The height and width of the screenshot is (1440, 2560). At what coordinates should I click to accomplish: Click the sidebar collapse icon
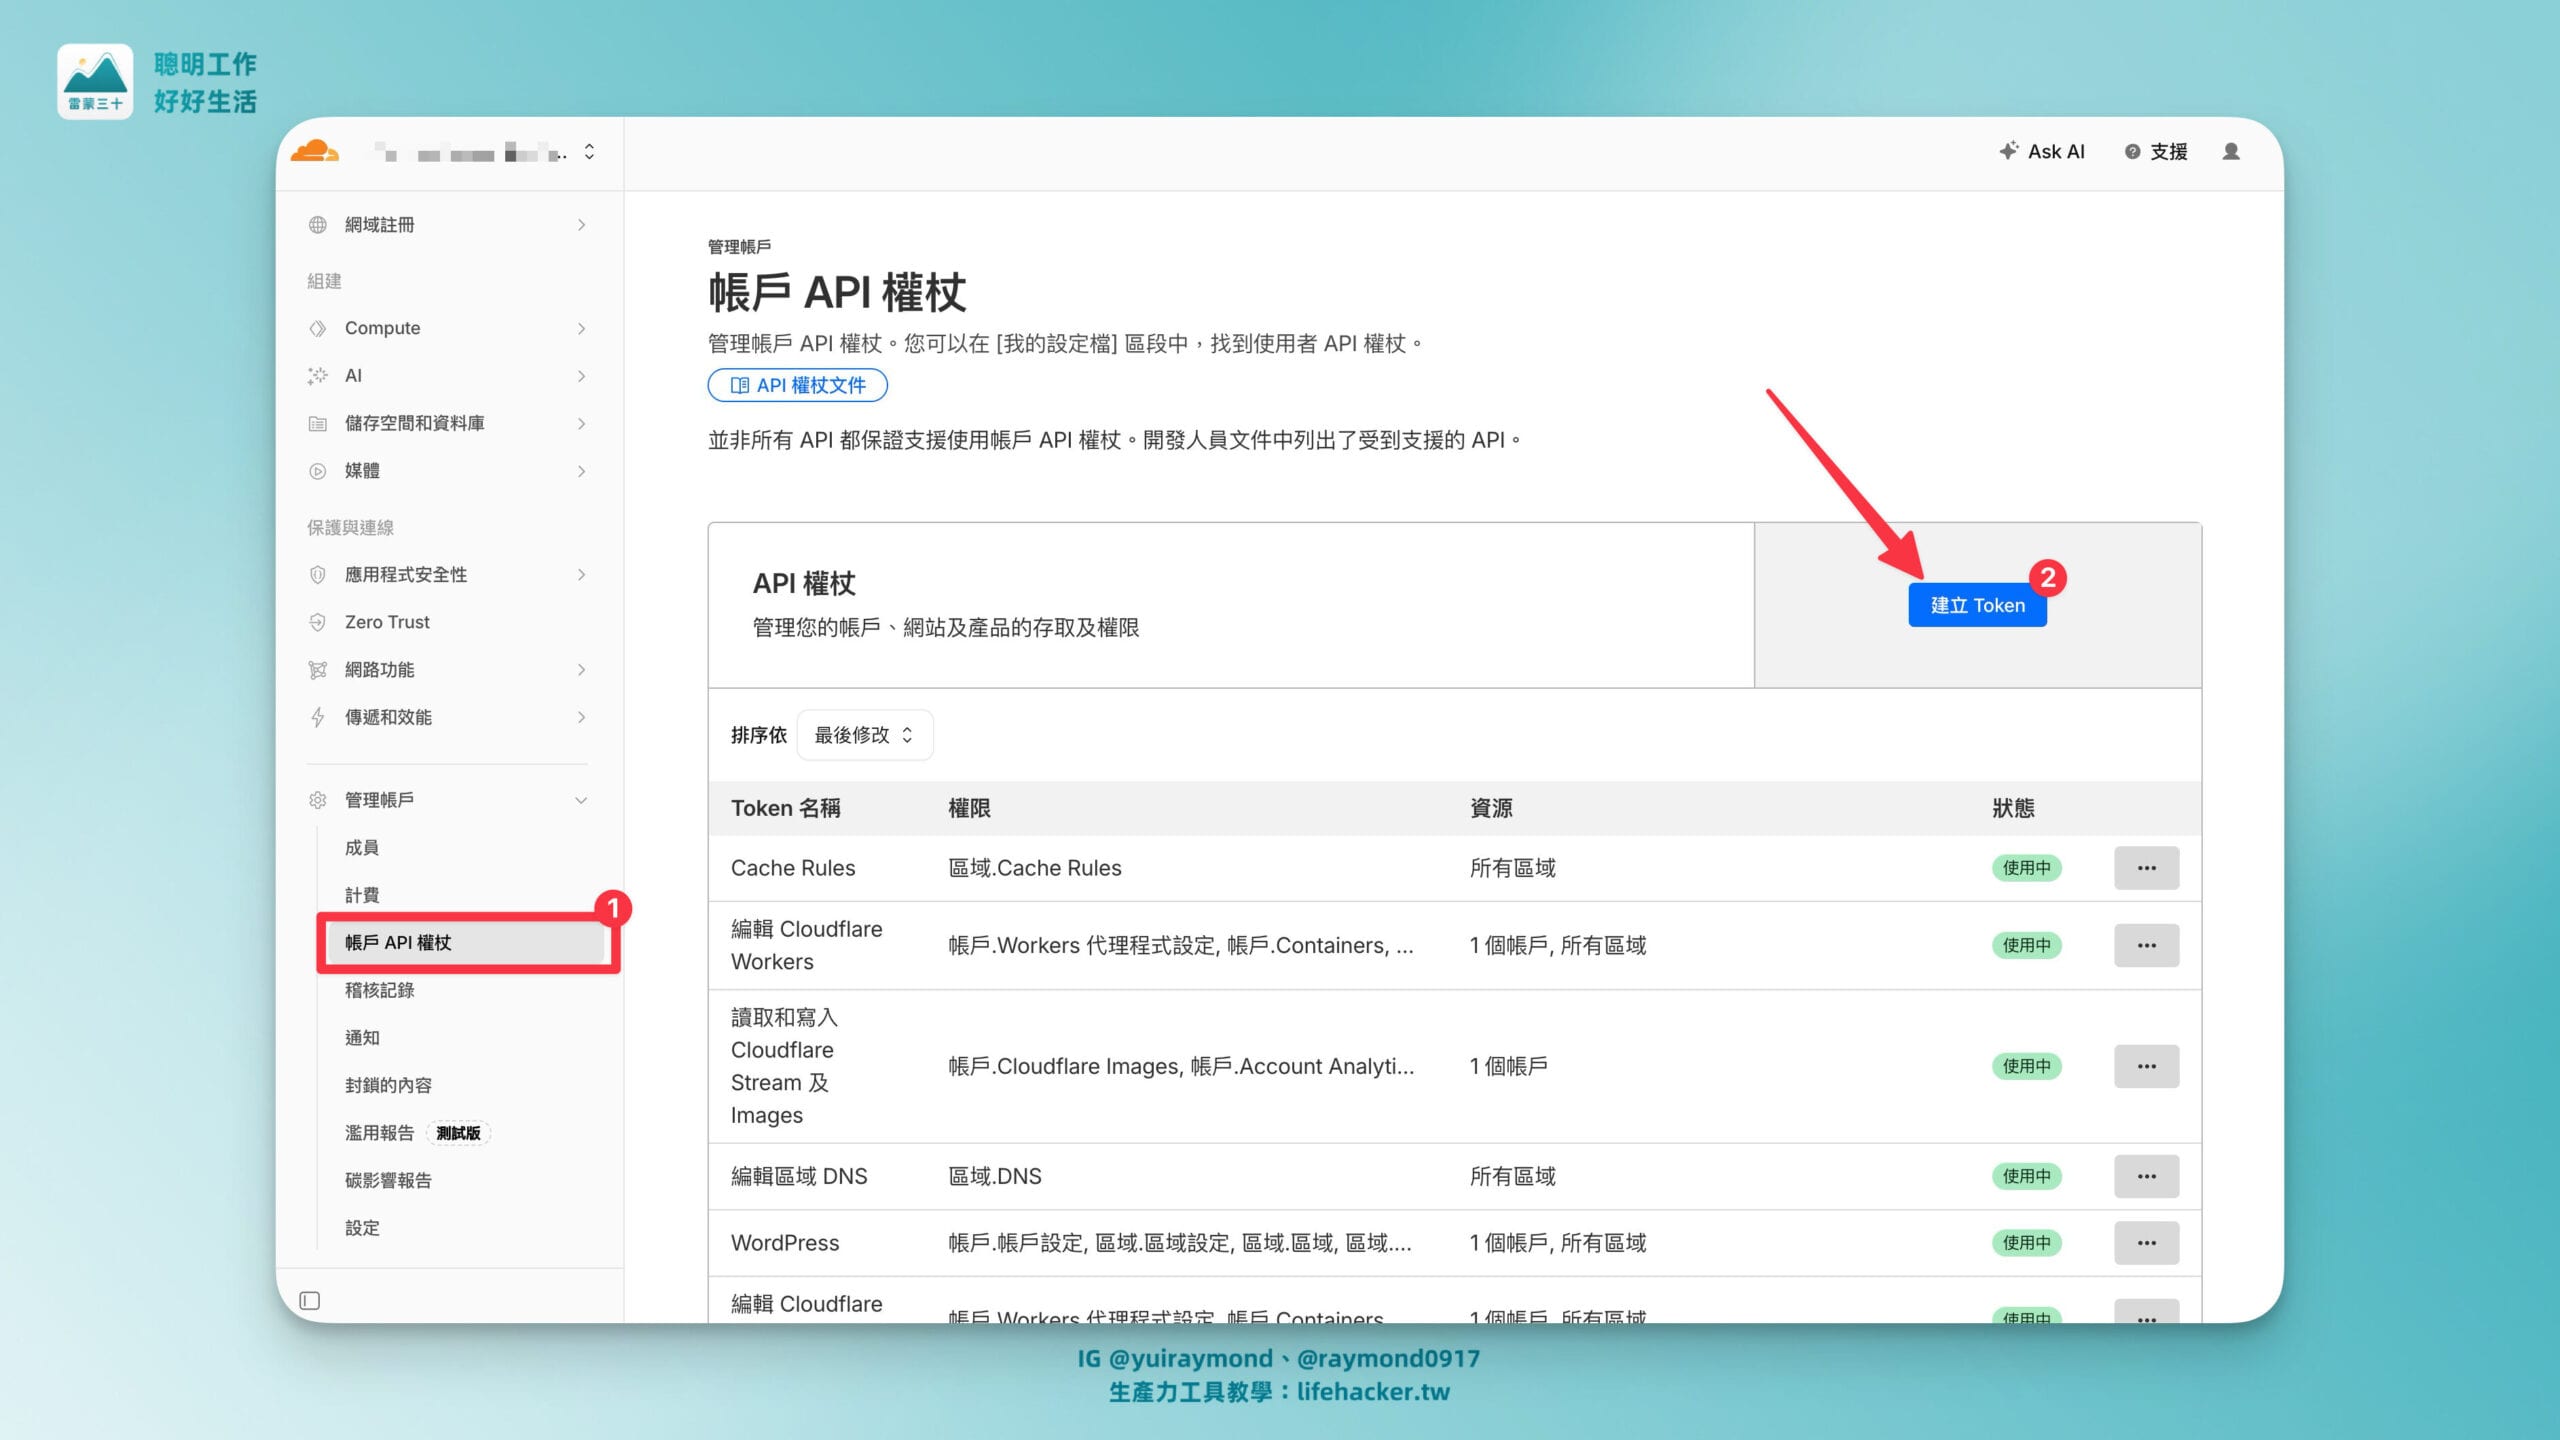pyautogui.click(x=310, y=1301)
